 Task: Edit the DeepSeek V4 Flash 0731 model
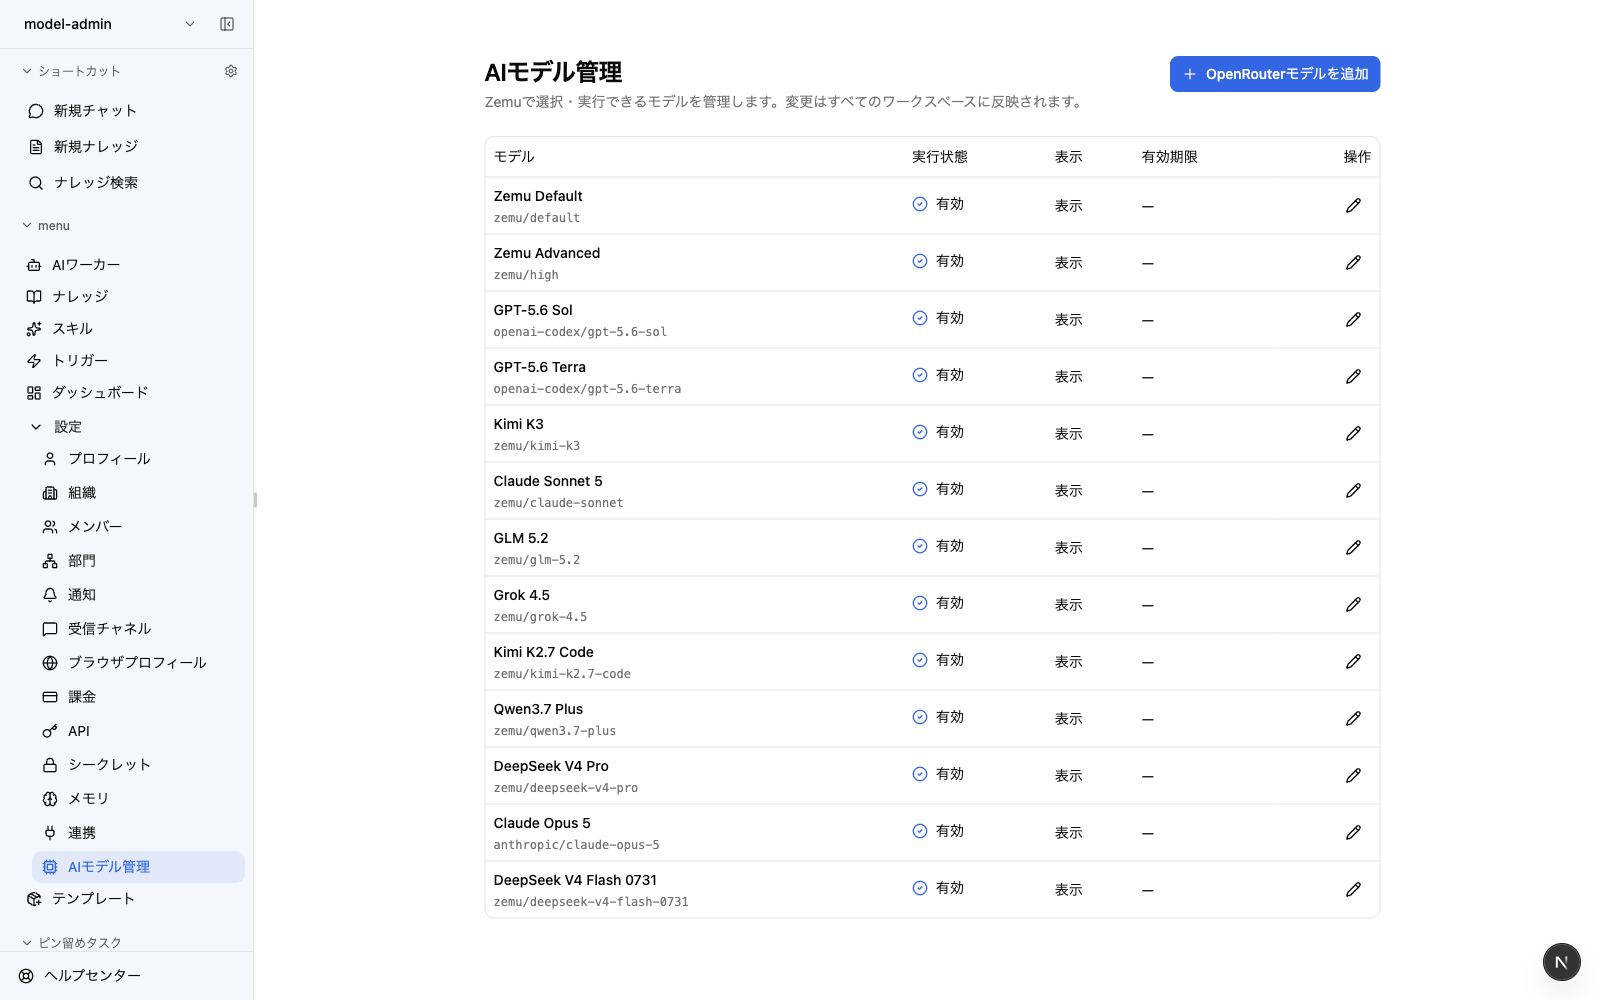(x=1353, y=889)
